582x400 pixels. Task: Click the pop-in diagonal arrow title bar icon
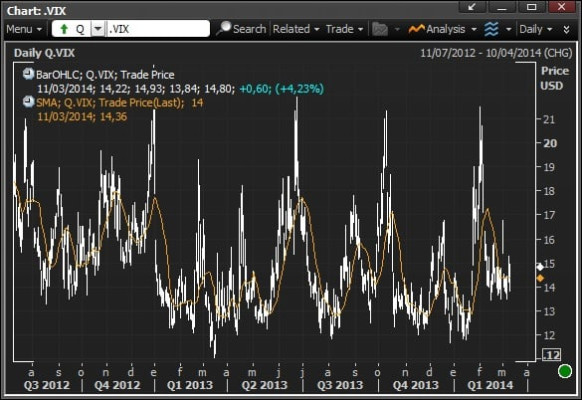472,7
